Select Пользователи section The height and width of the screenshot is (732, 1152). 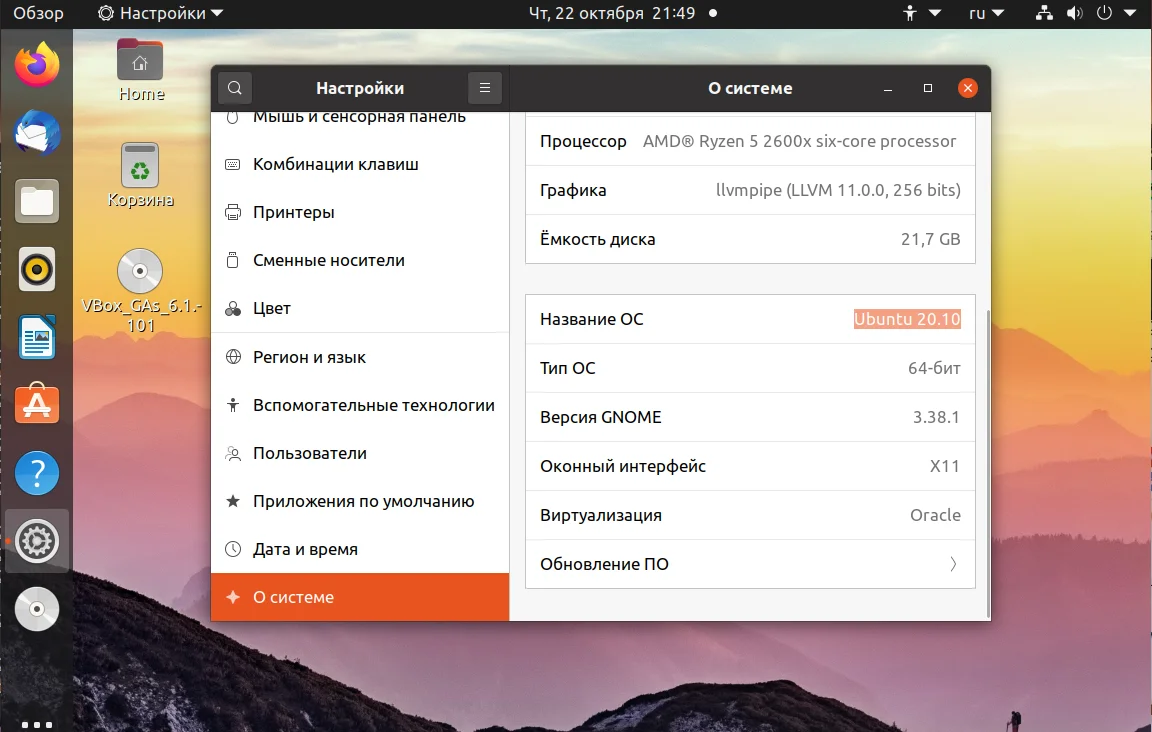tap(360, 453)
